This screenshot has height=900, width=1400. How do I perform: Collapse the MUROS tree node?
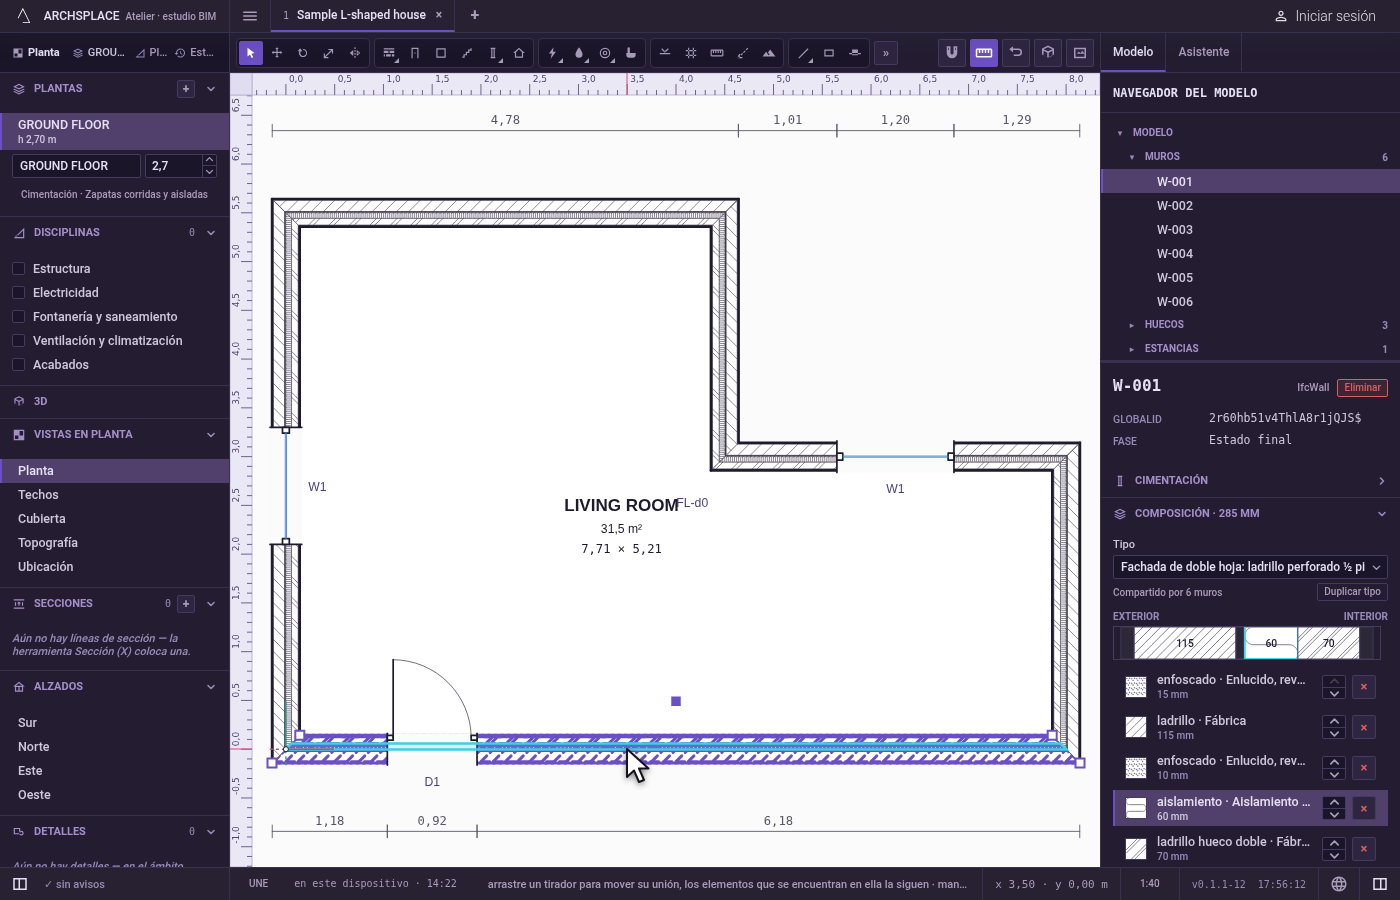pyautogui.click(x=1132, y=157)
